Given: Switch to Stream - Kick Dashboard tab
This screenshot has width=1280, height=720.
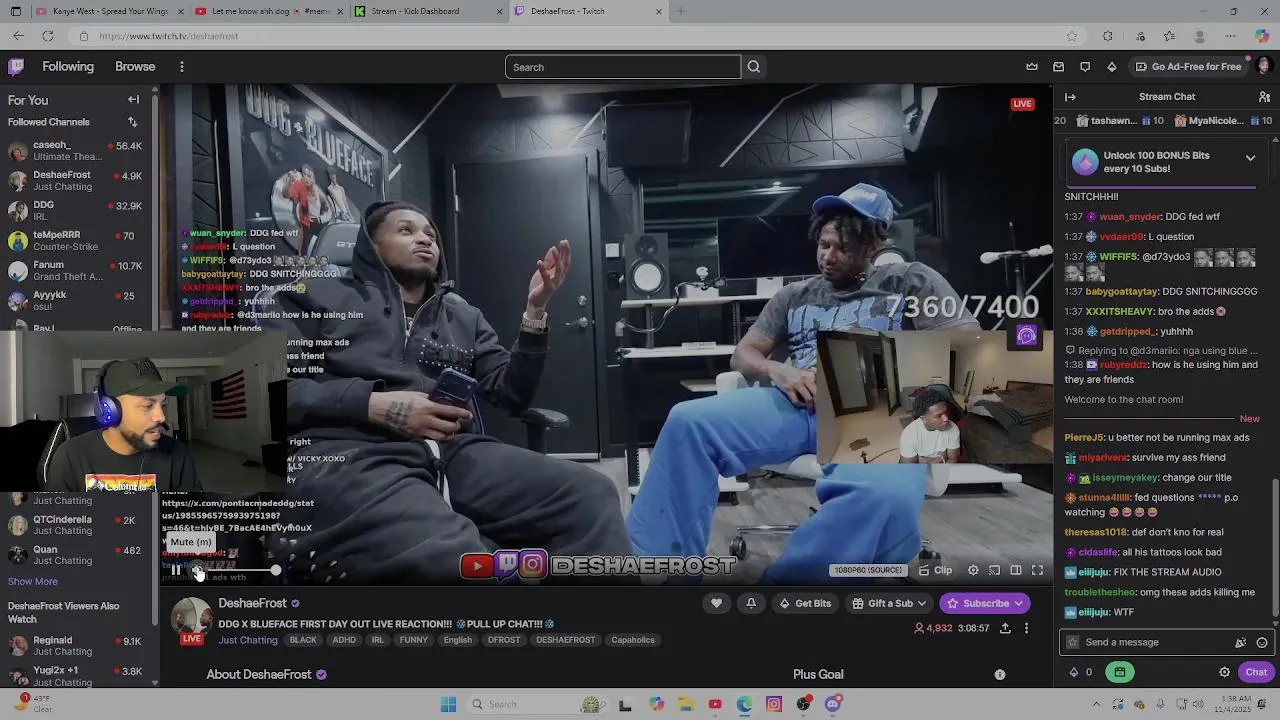Looking at the screenshot, I should point(427,11).
